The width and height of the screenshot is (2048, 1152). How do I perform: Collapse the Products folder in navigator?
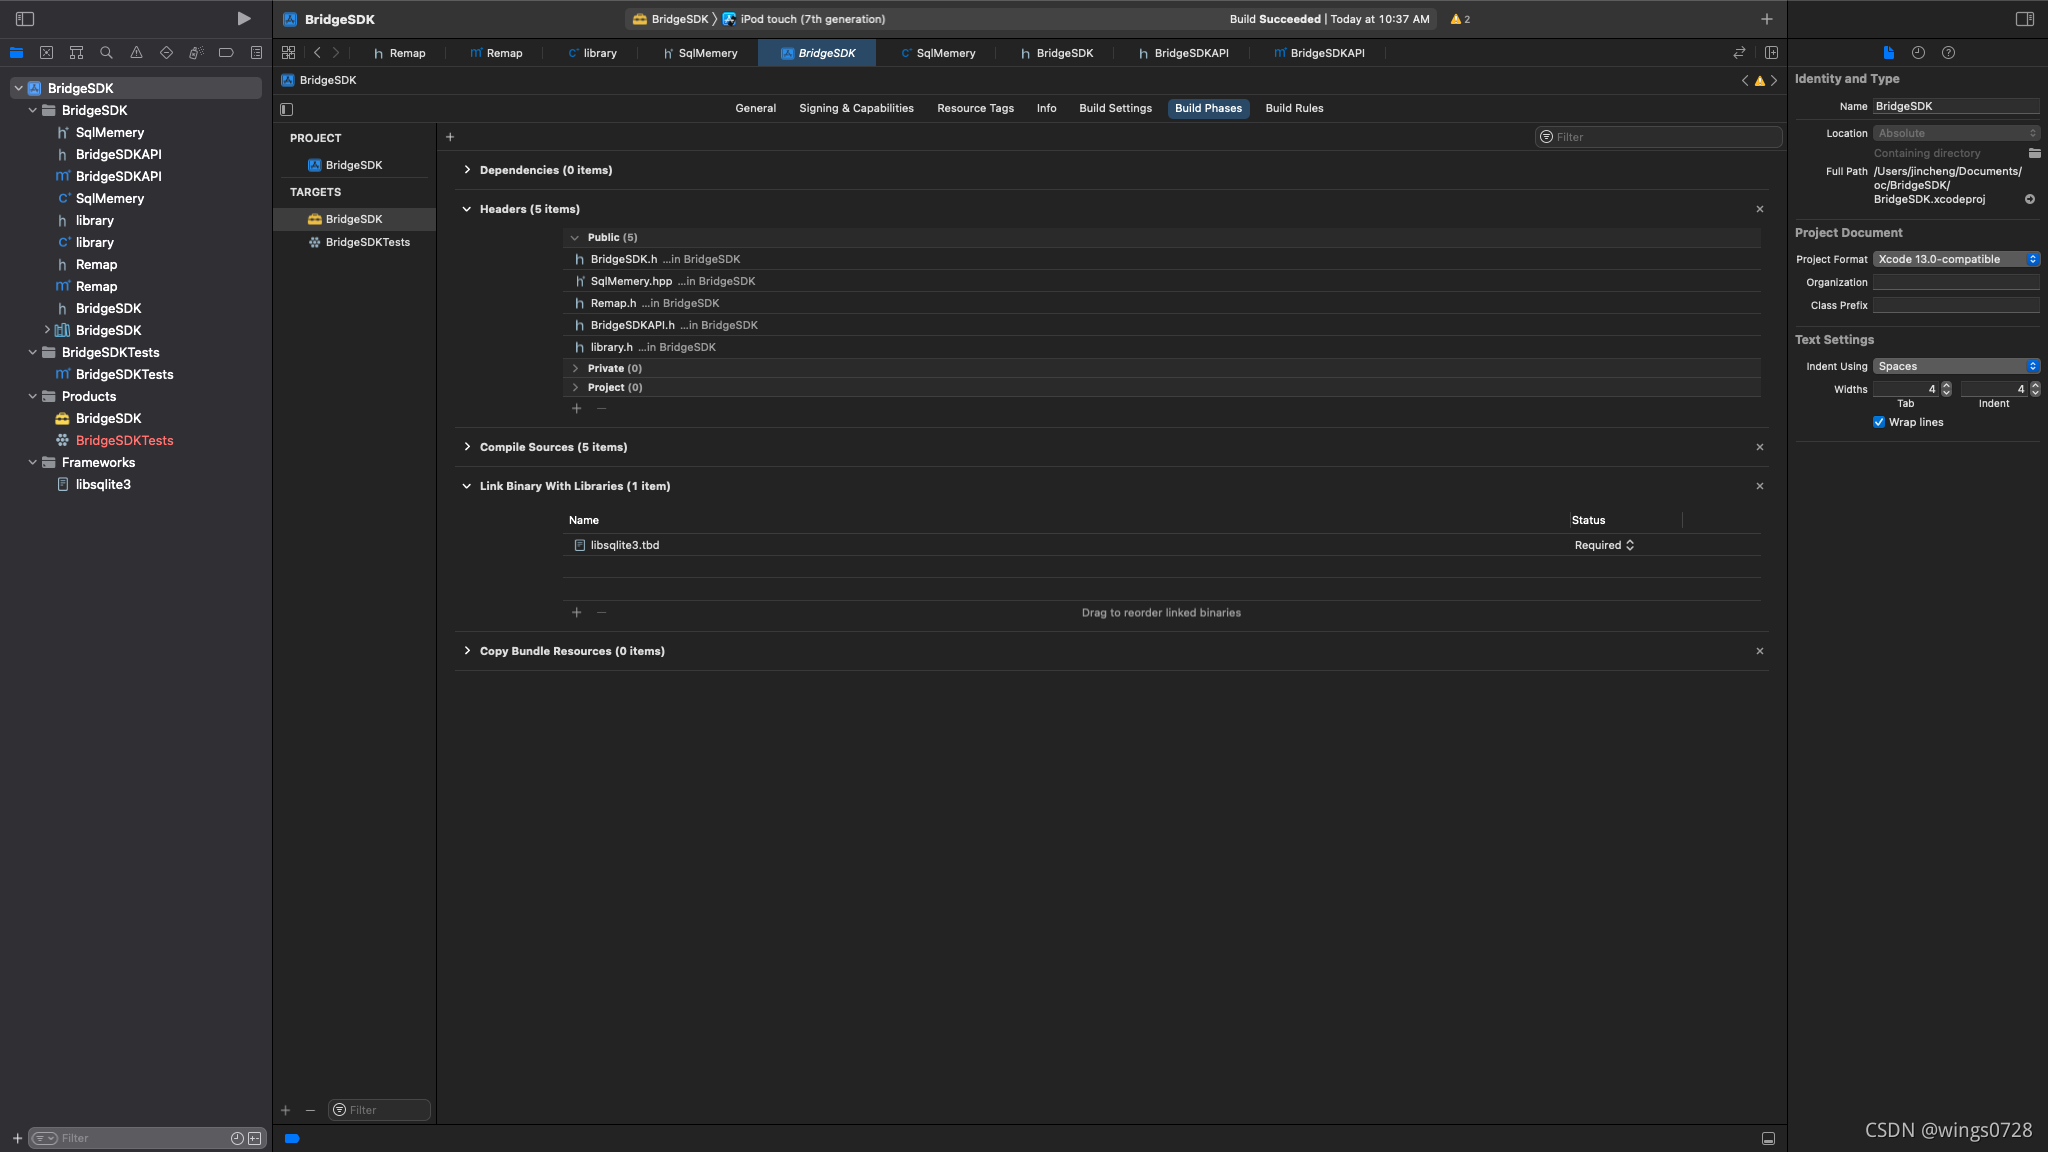click(33, 396)
